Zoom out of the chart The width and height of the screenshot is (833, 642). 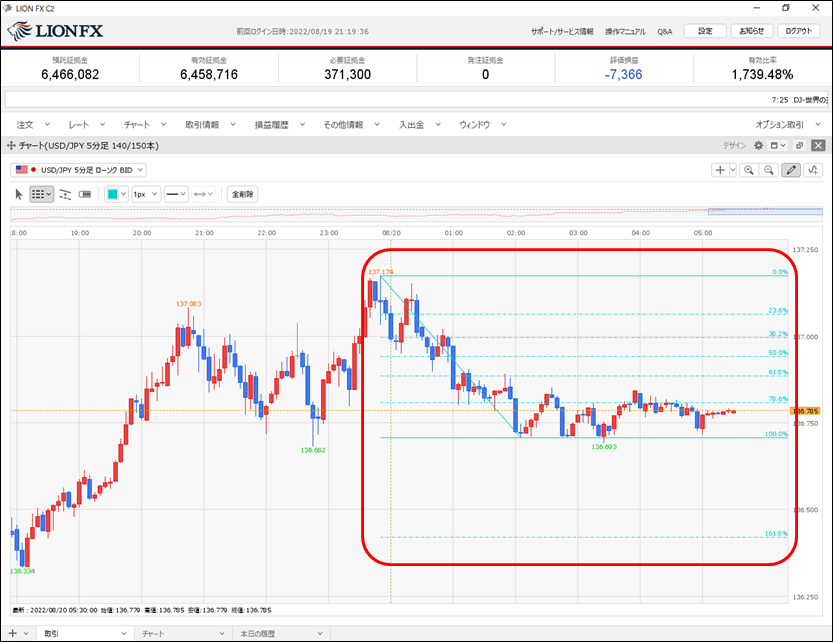[x=769, y=170]
